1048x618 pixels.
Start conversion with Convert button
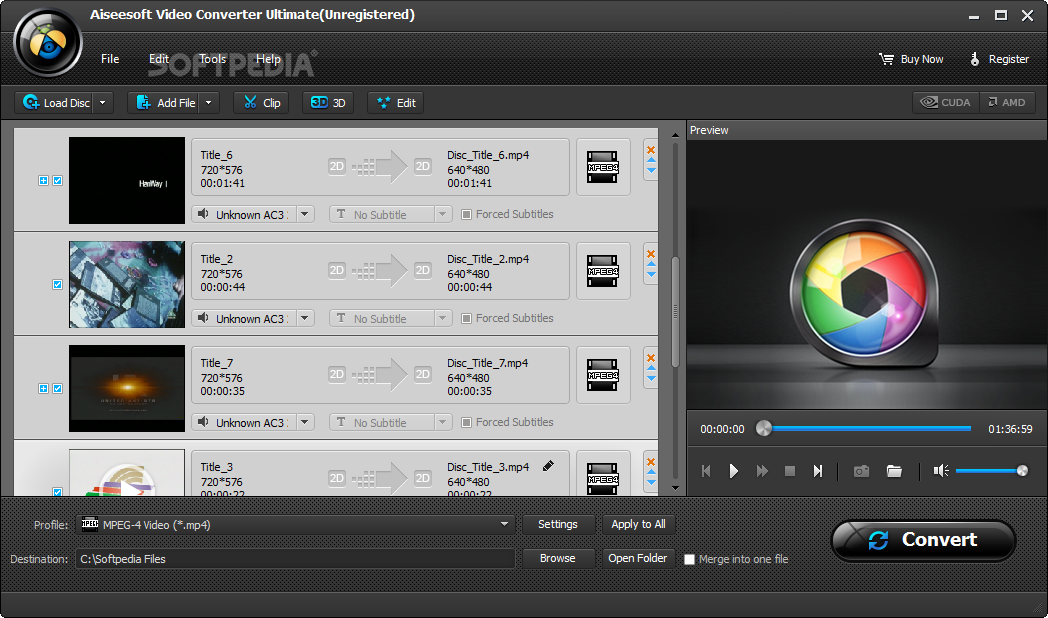click(x=923, y=540)
